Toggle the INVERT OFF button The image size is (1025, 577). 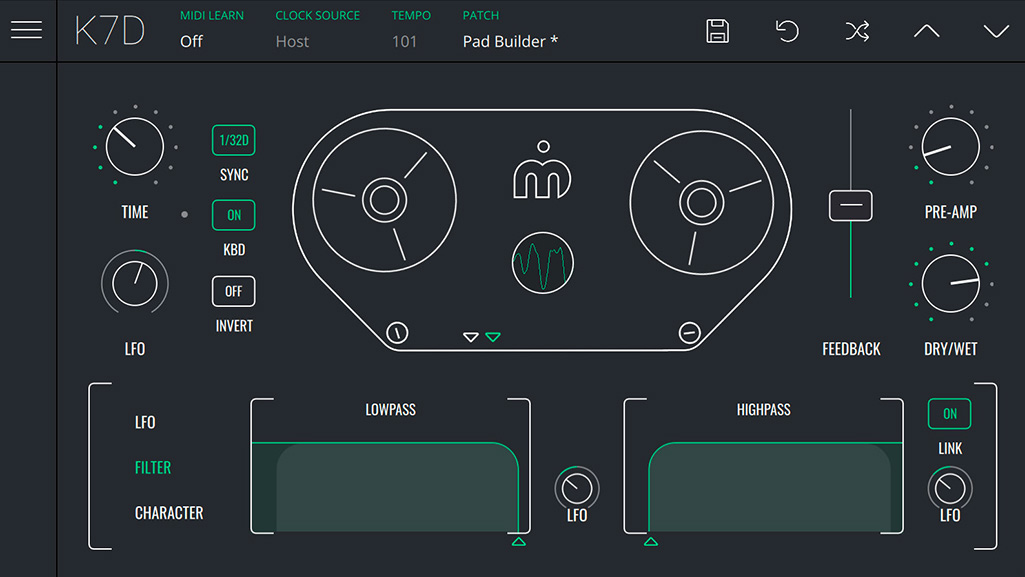233,291
